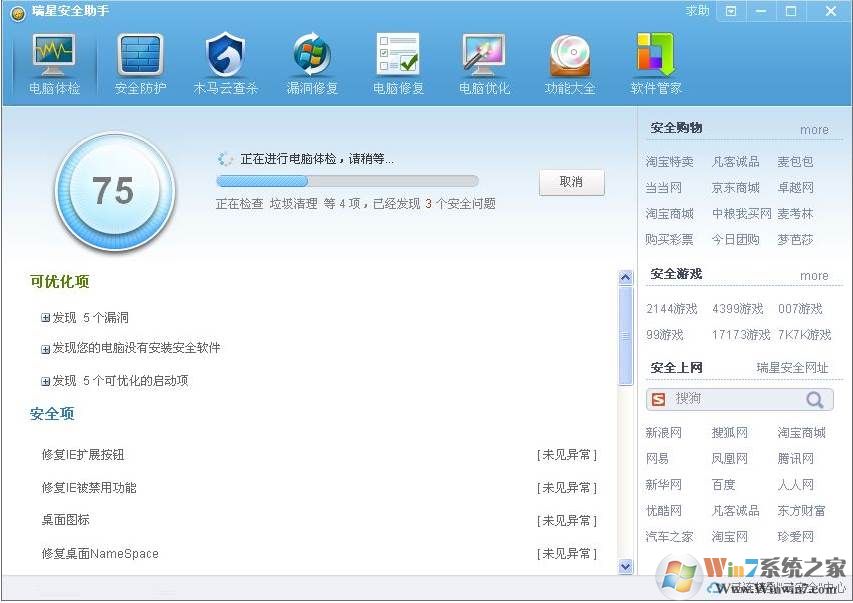Open the 7K7K游戏 link
The image size is (853, 603).
[x=804, y=335]
